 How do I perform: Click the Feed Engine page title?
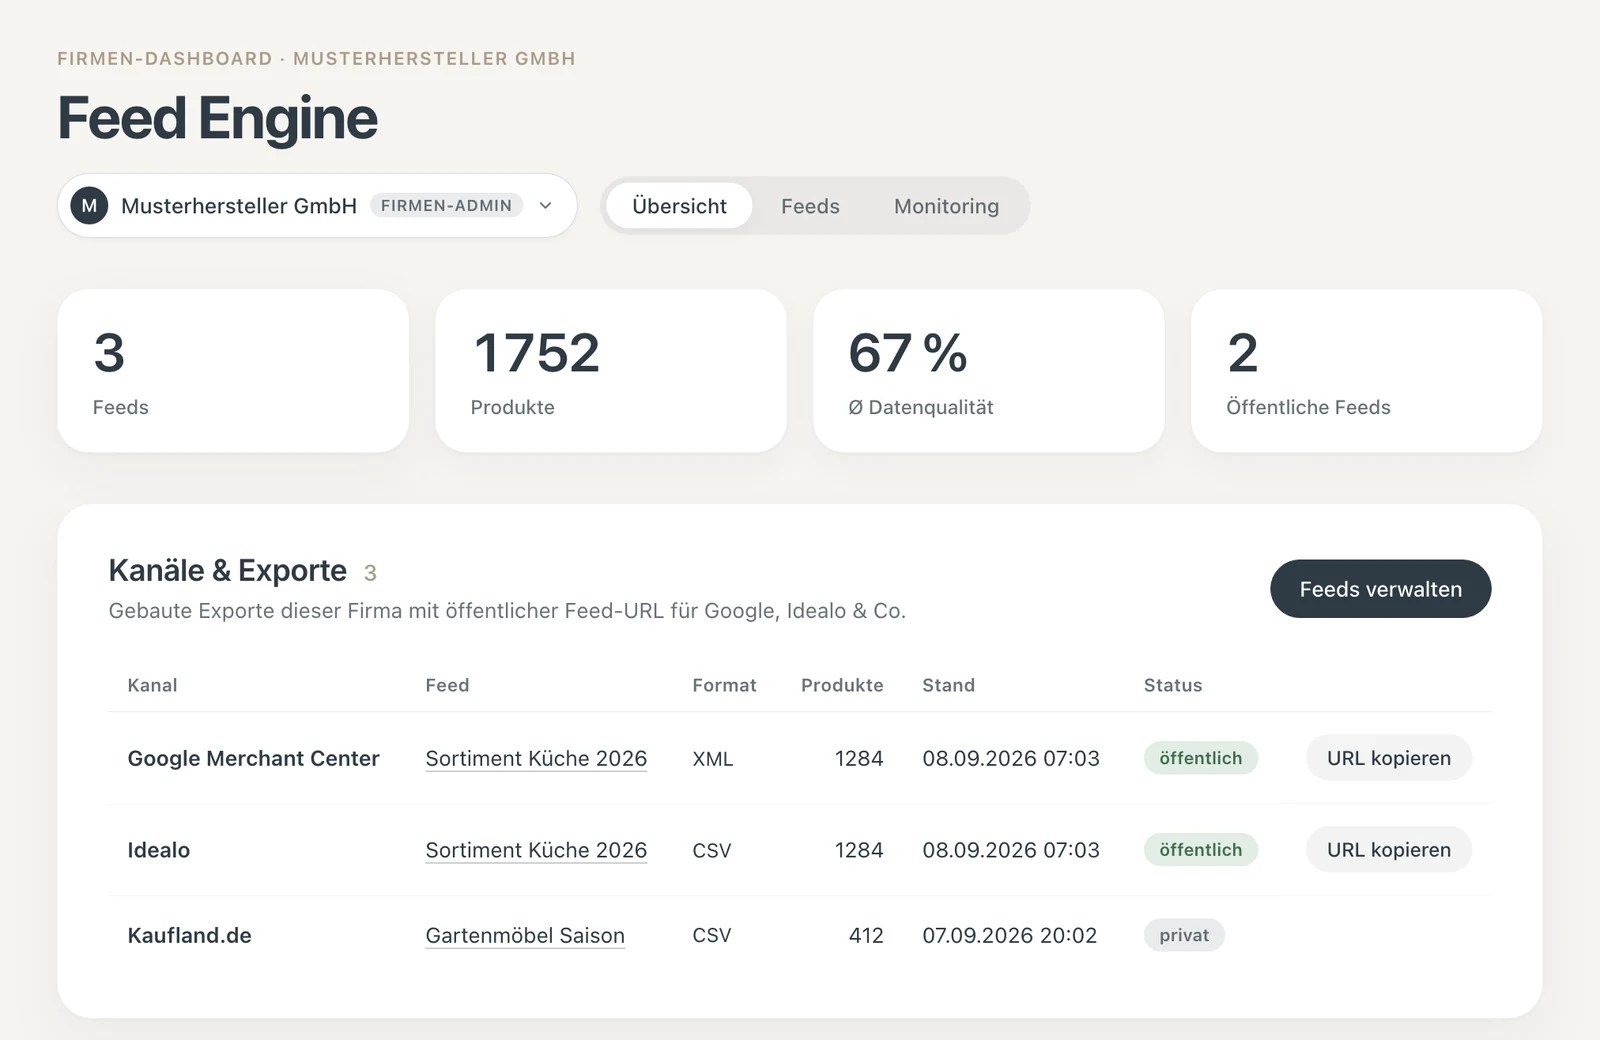pyautogui.click(x=217, y=118)
